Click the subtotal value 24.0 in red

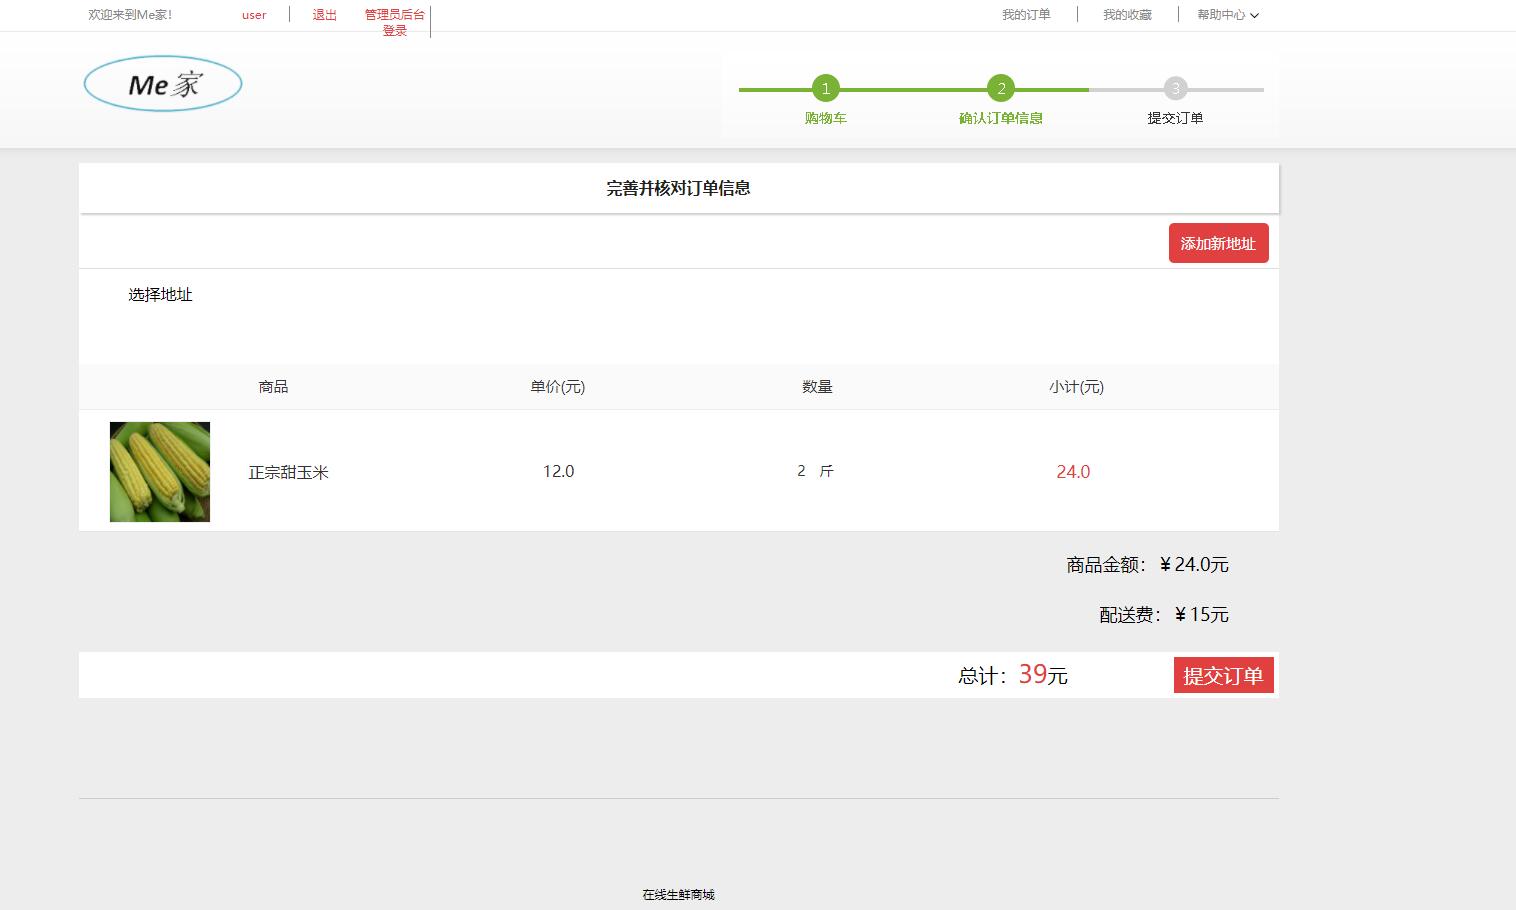point(1074,472)
